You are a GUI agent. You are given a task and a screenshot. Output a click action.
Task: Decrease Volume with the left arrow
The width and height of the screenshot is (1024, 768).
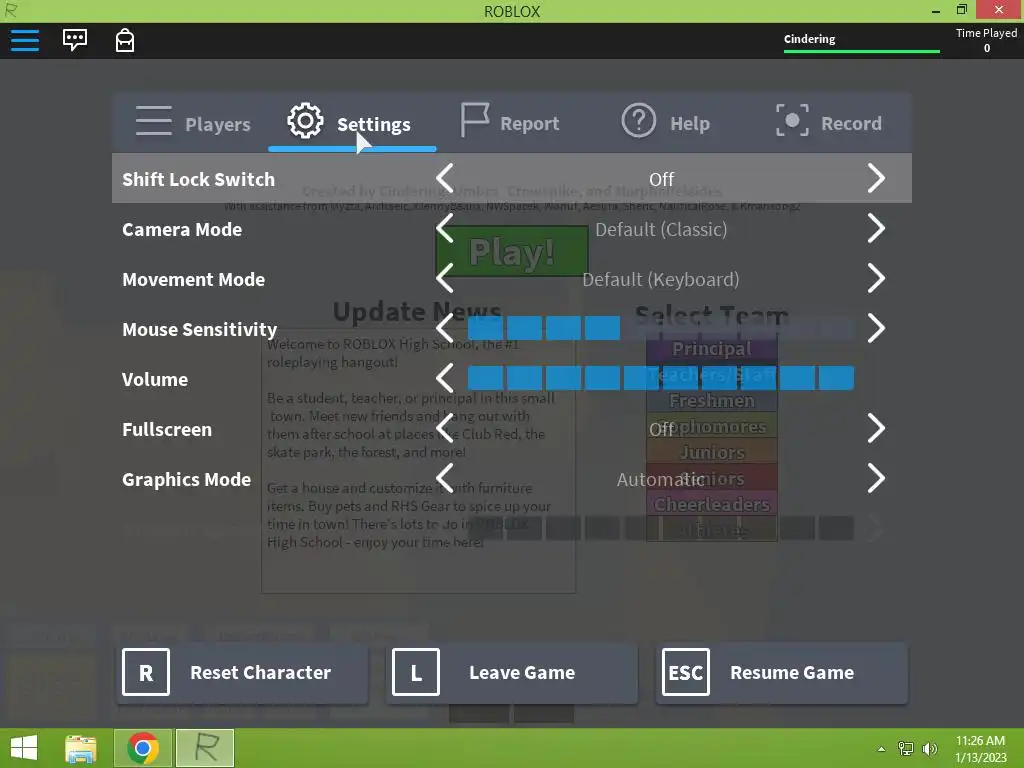click(445, 378)
